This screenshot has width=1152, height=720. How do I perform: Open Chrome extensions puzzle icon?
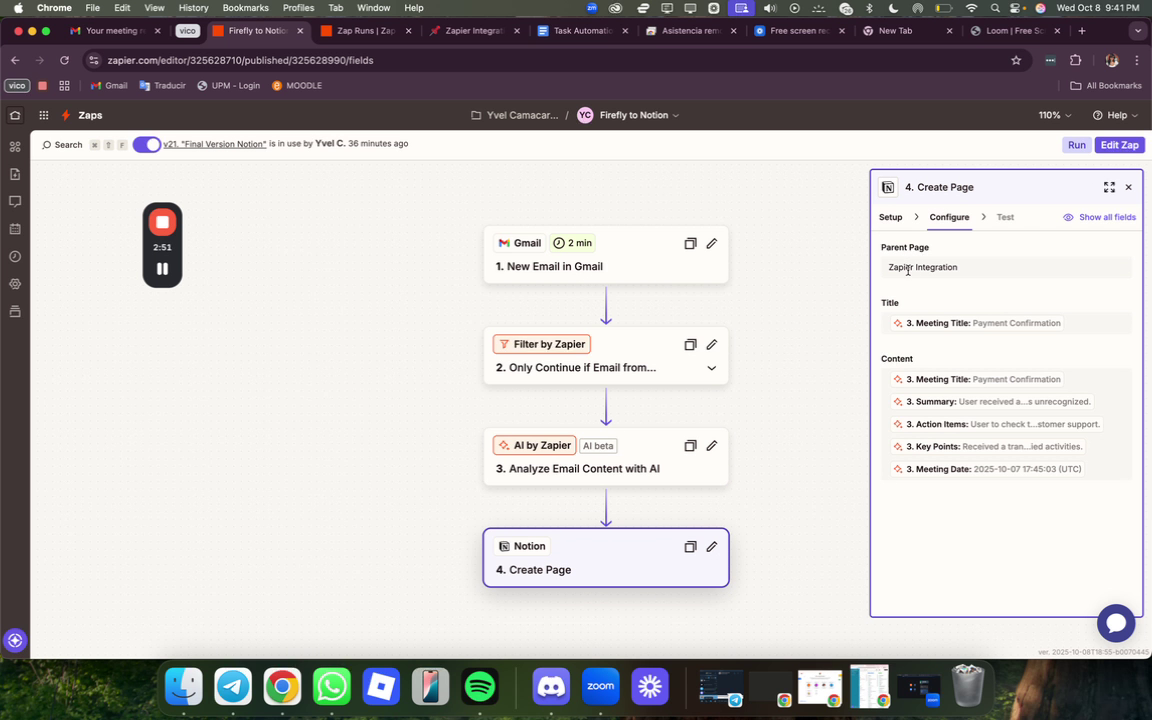coord(1076,60)
